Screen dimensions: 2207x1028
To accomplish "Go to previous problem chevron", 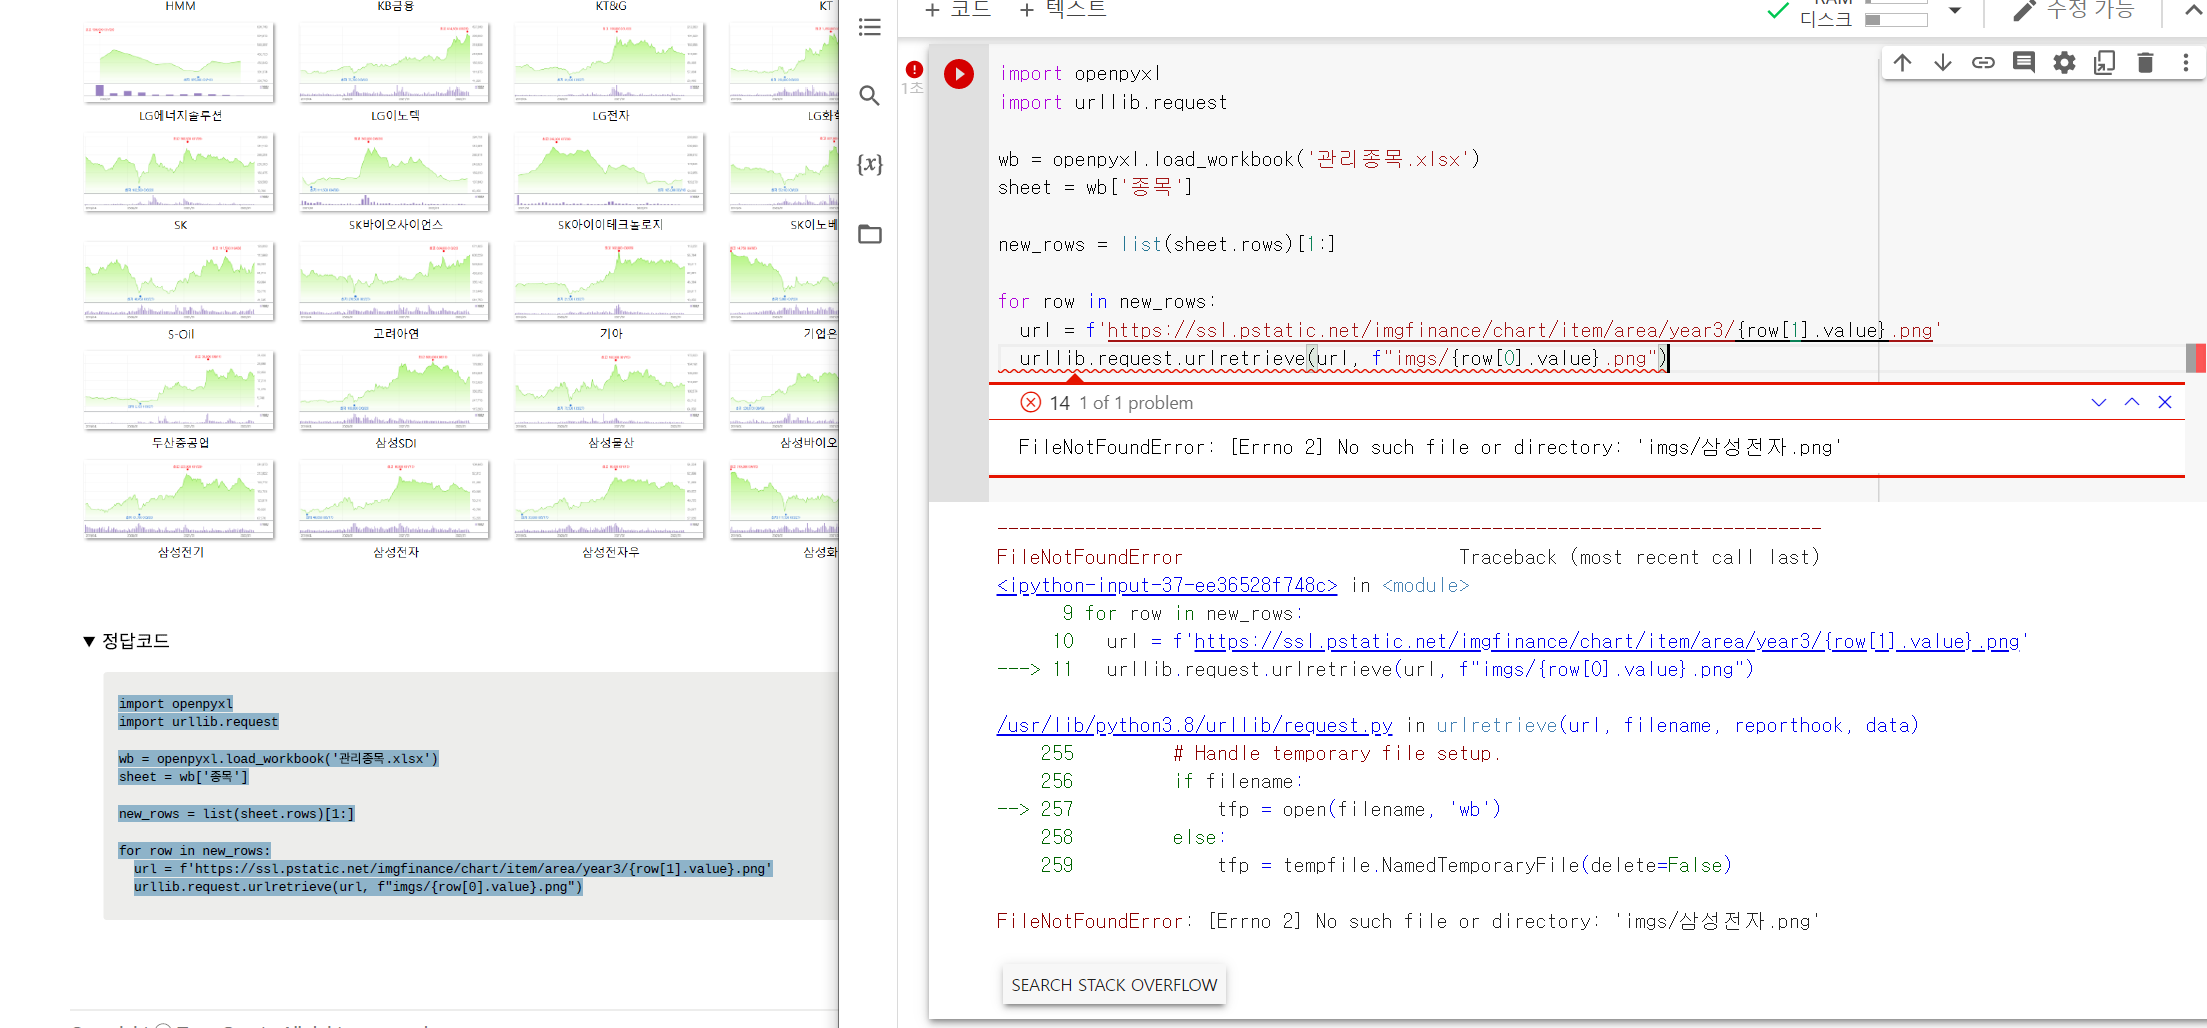I will coord(2132,402).
